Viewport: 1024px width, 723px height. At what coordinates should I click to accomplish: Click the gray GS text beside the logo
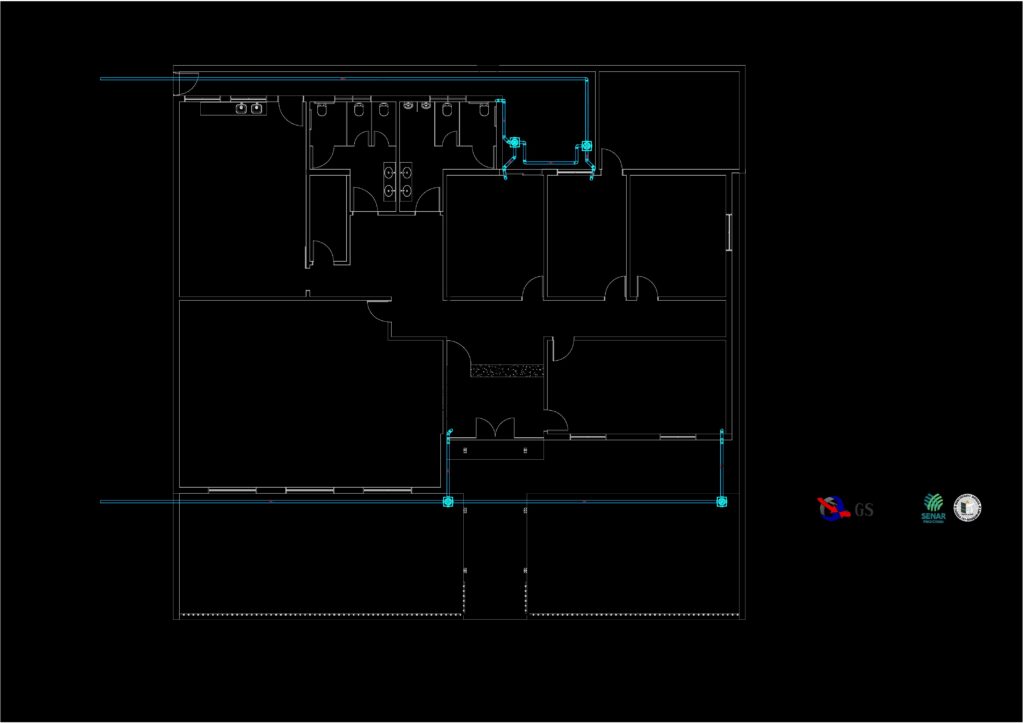click(864, 510)
